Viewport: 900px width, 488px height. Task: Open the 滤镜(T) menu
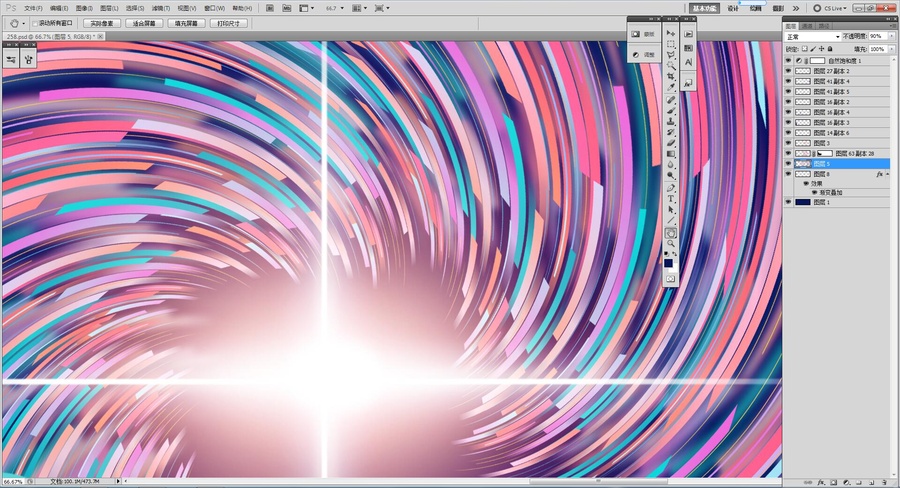(x=161, y=8)
